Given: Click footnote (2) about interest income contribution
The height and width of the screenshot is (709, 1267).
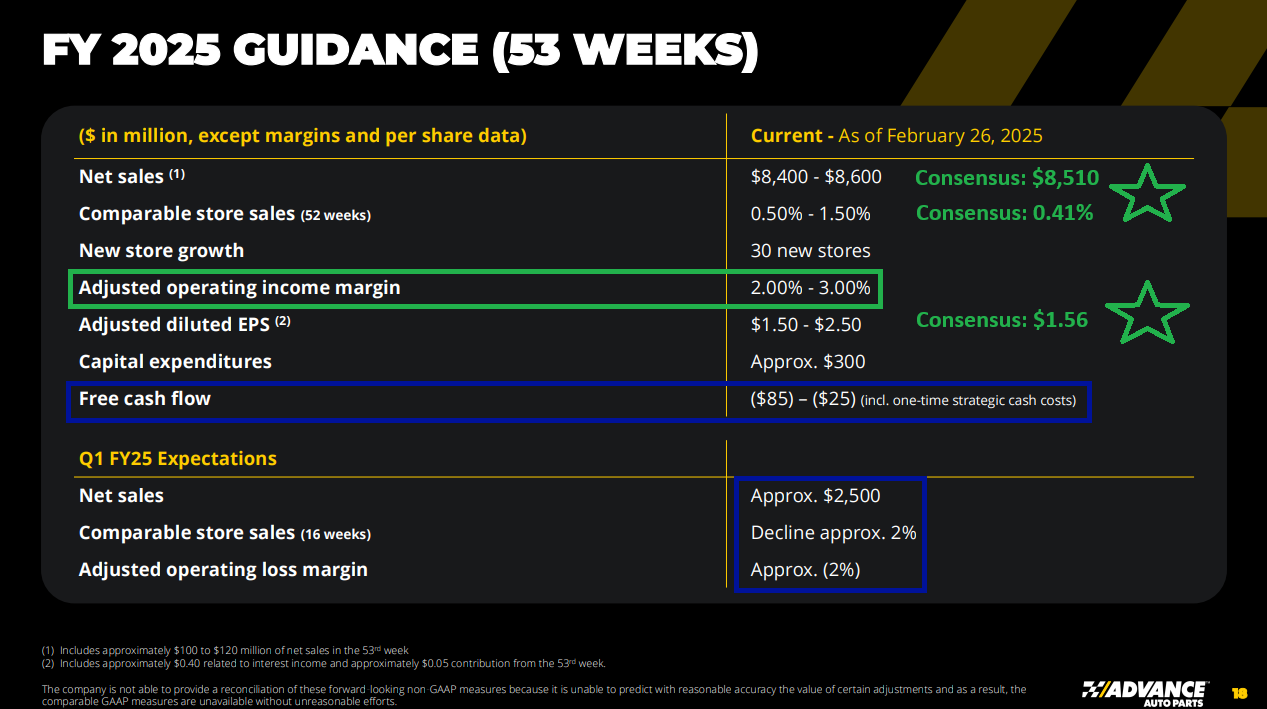Looking at the screenshot, I should pyautogui.click(x=323, y=663).
